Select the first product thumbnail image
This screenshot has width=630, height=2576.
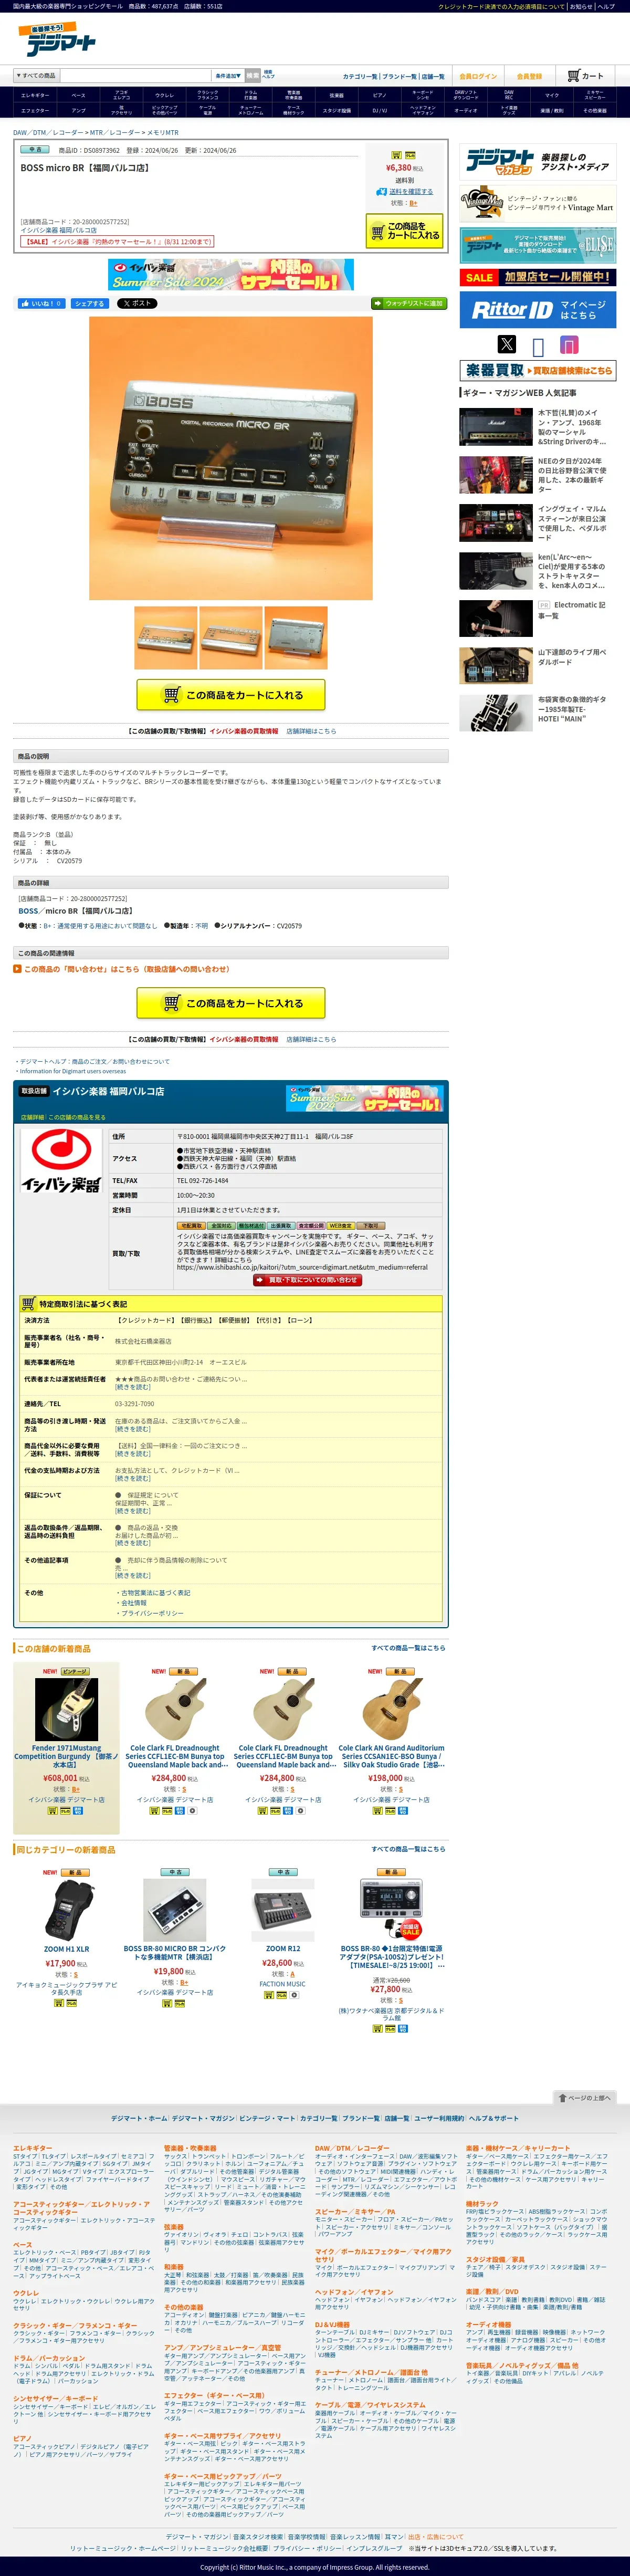click(x=166, y=638)
